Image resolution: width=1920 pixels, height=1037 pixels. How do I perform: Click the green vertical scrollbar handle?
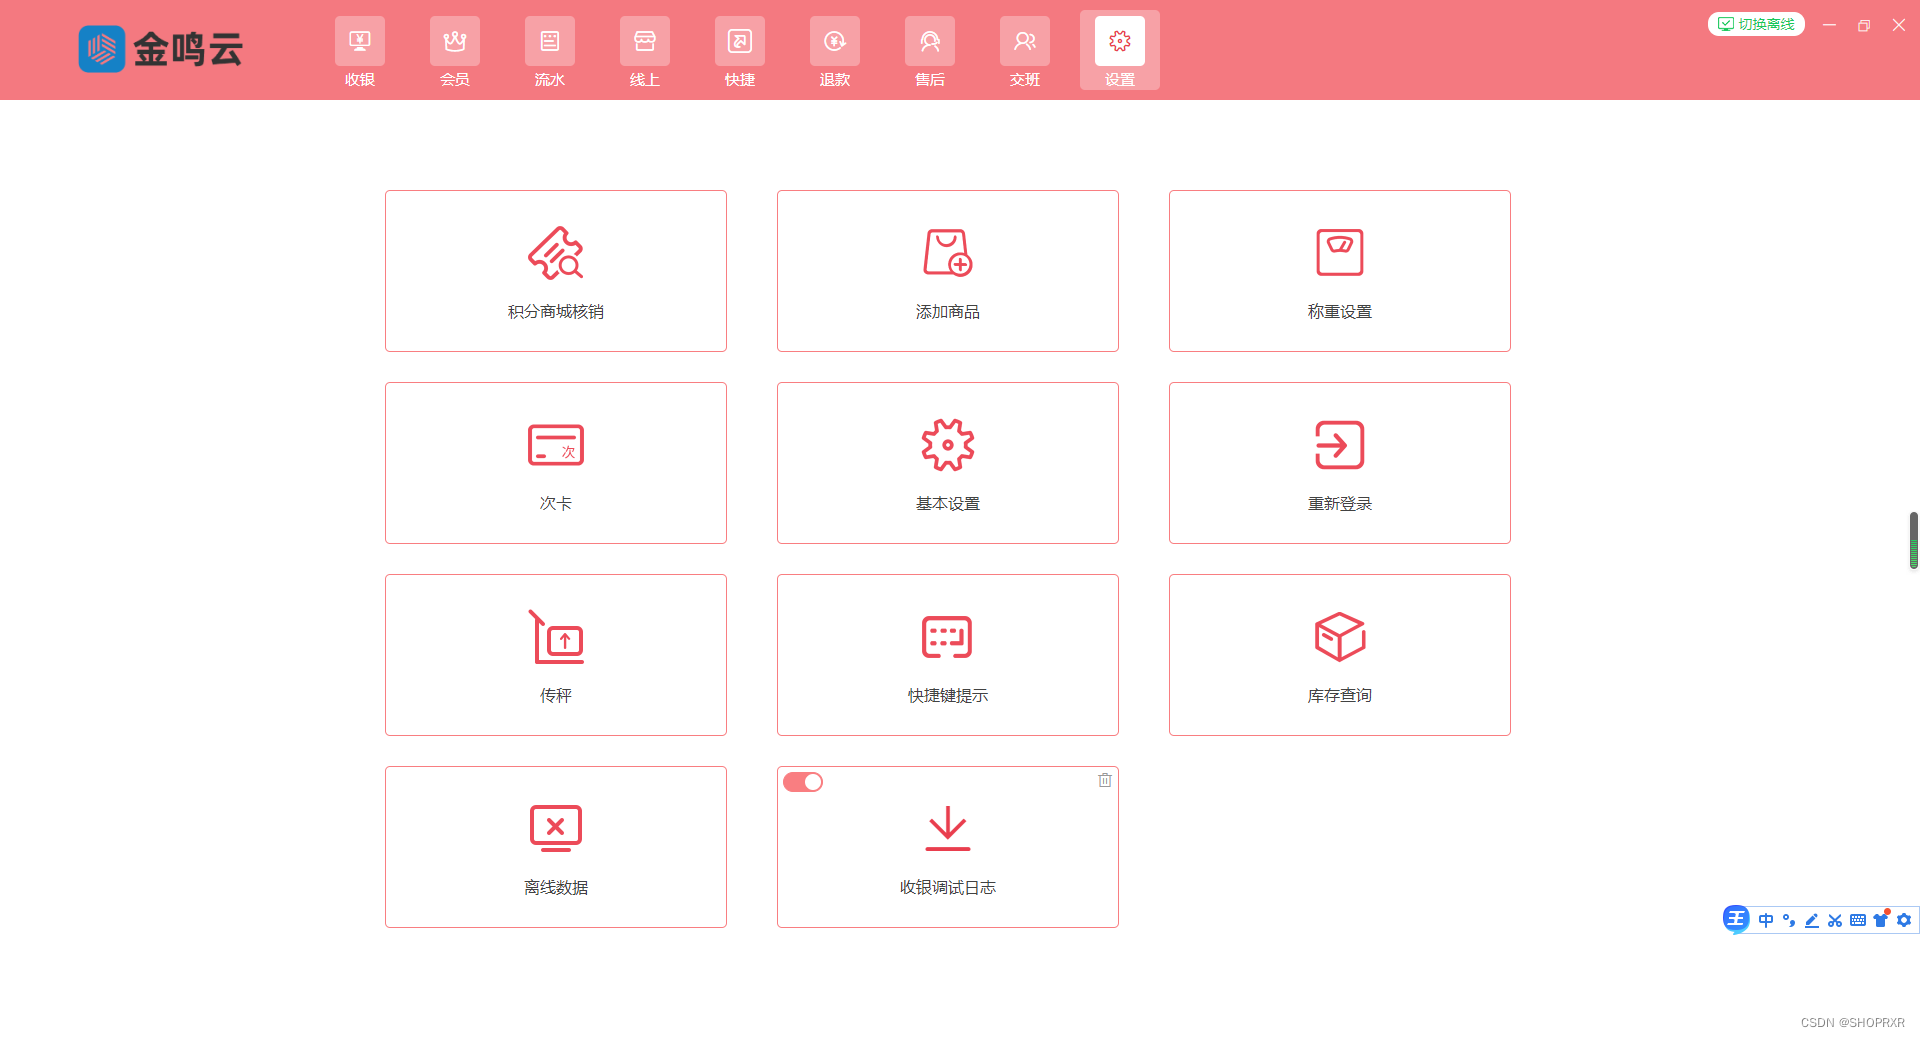coord(1913,540)
